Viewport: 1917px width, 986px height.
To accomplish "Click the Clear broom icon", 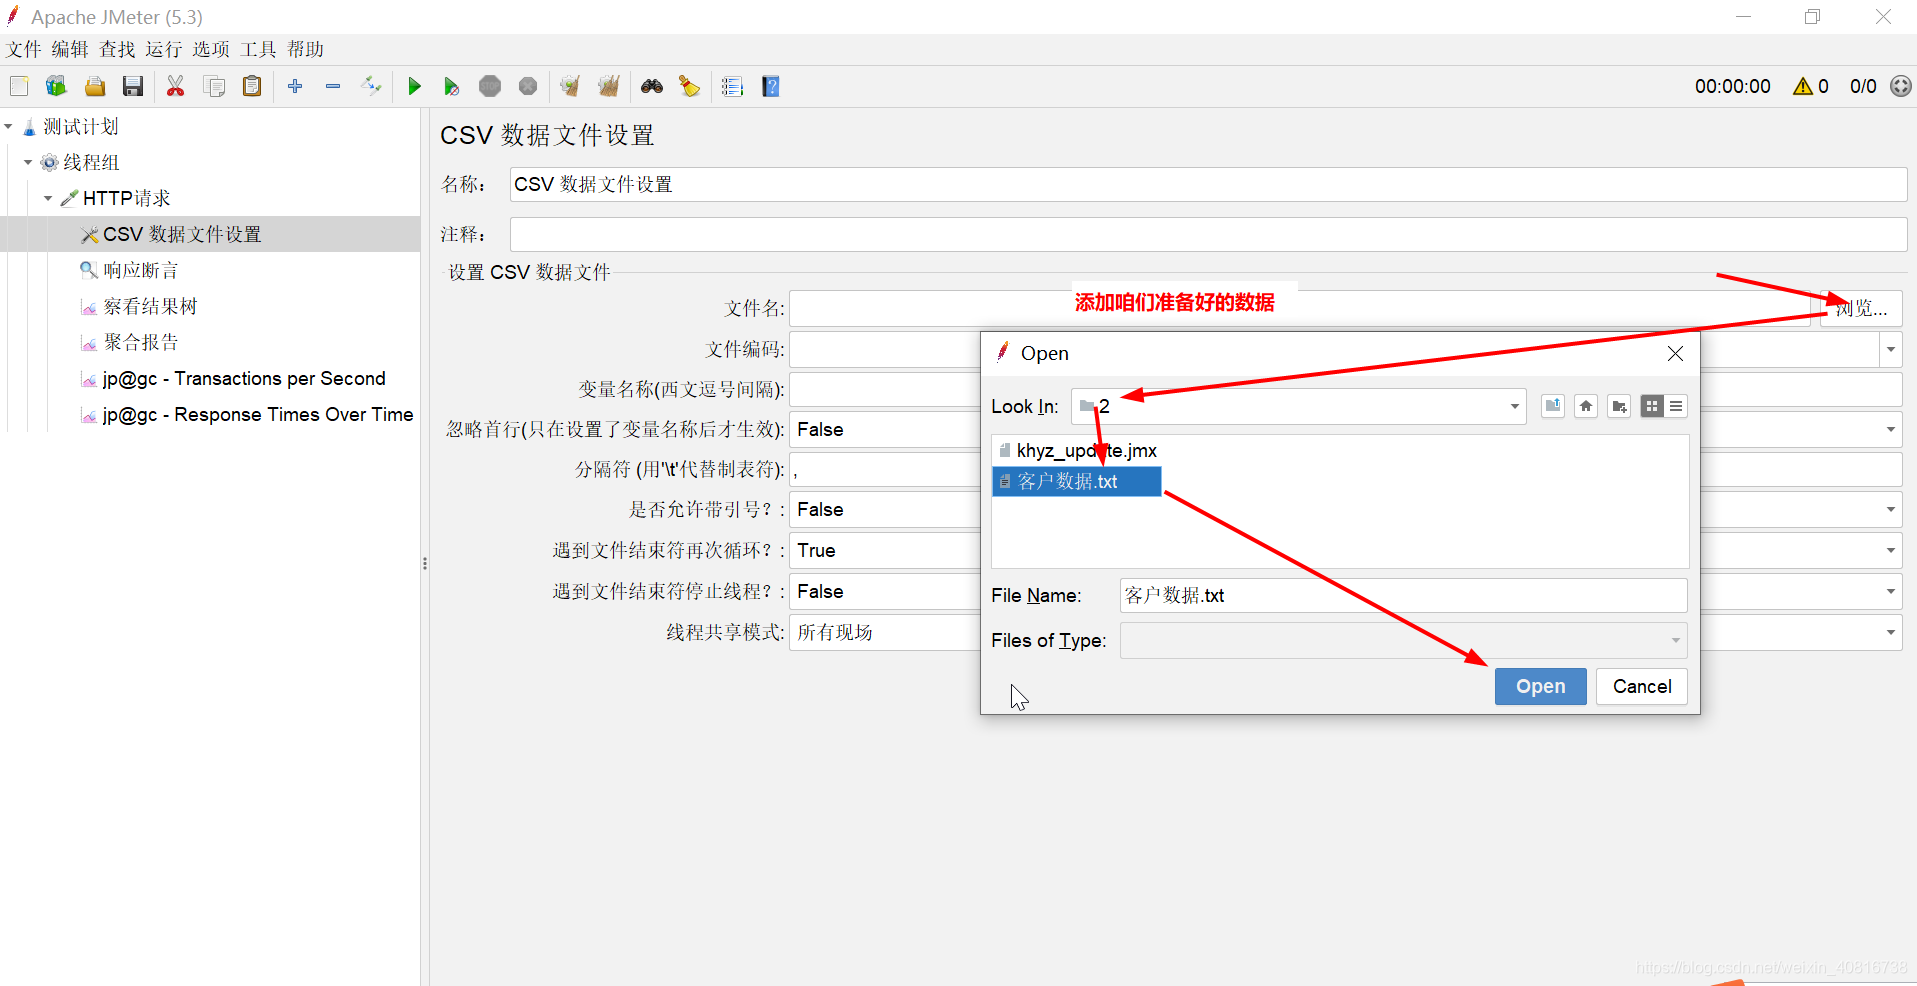I will click(x=571, y=87).
